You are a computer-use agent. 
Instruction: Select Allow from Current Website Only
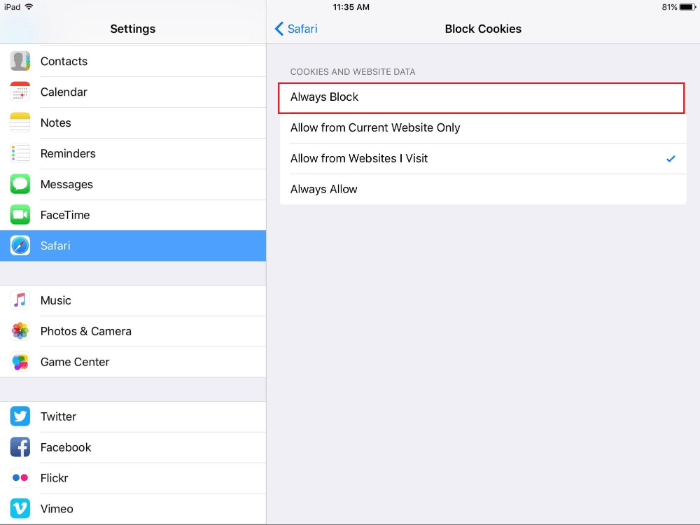pyautogui.click(x=481, y=128)
